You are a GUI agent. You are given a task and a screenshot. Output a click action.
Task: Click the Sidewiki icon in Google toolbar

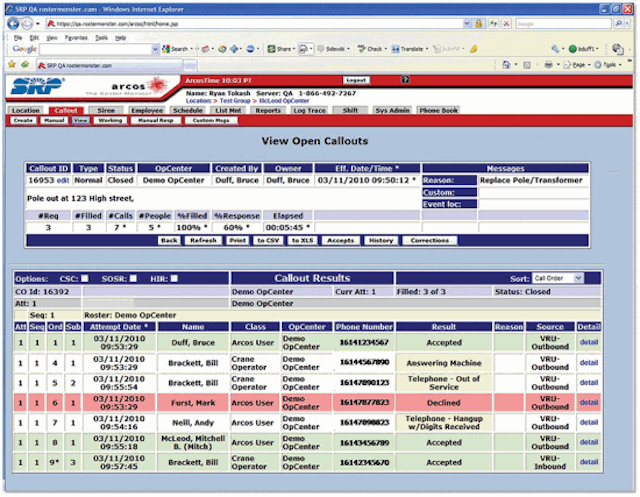(321, 49)
